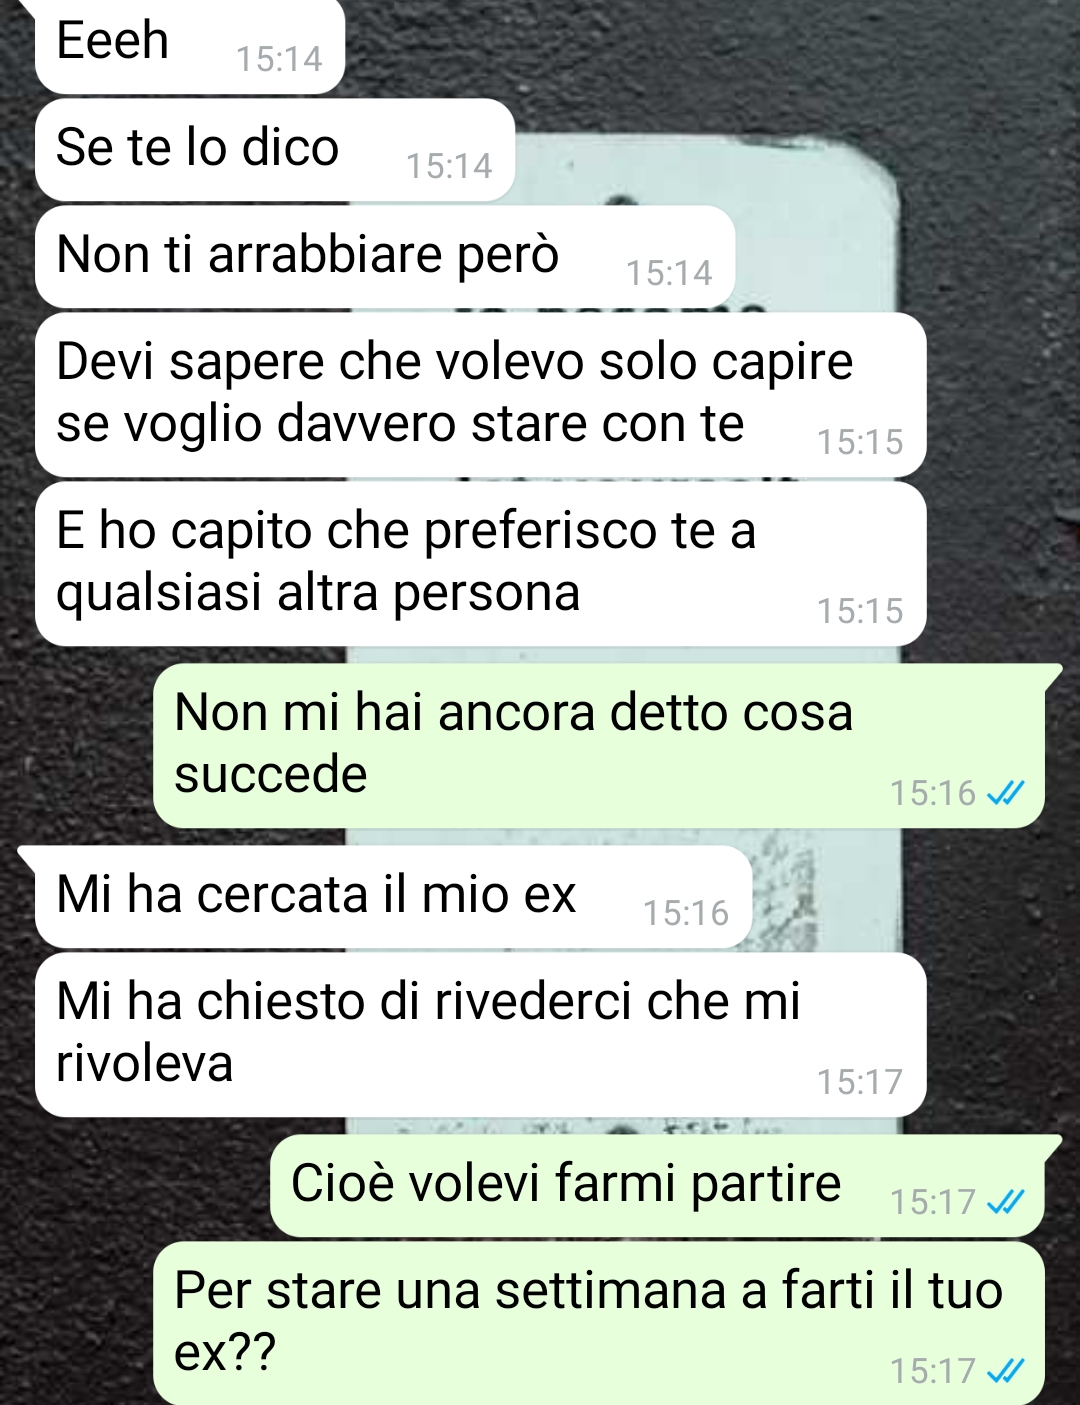Tap the 'Non ti arrabbiare però' message
This screenshot has height=1405, width=1080.
385,257
